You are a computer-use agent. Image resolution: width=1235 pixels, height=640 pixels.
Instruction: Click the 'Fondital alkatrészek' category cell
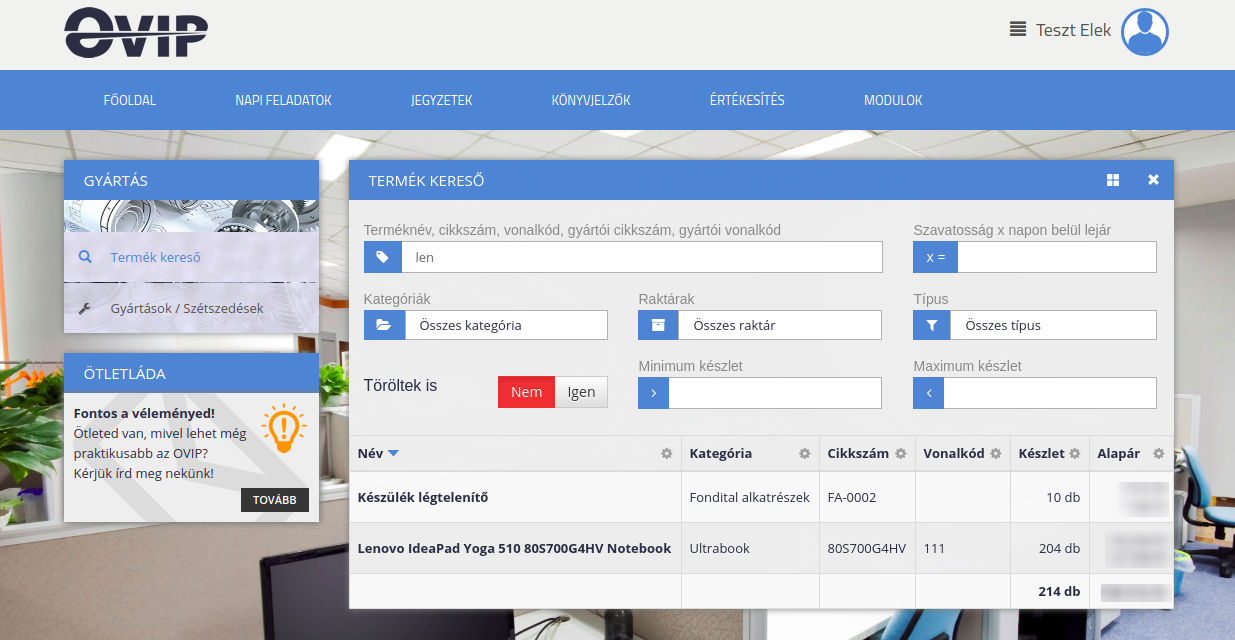(750, 497)
